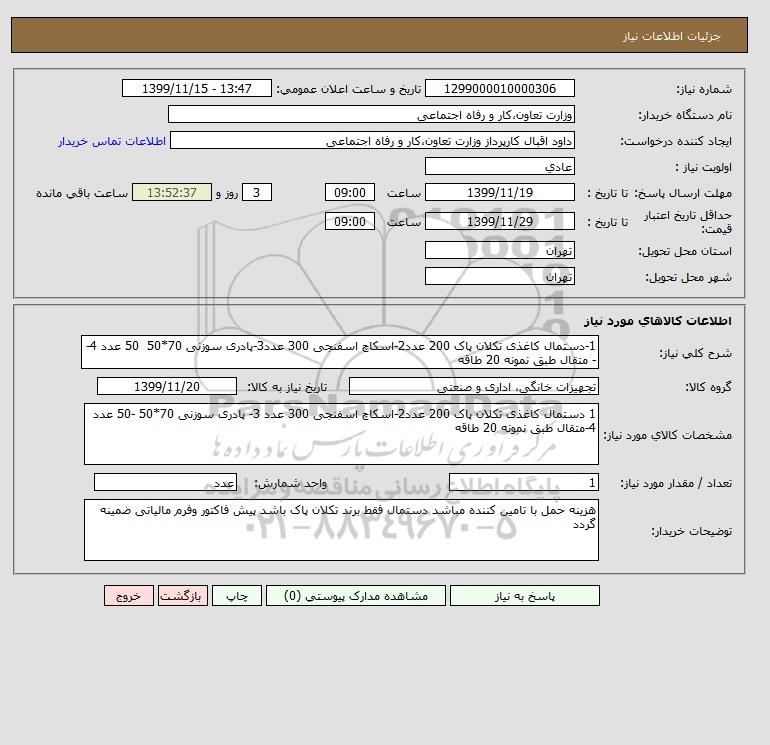
Task: Click the ایجاد کننده درخواست label
Action: 676,141
